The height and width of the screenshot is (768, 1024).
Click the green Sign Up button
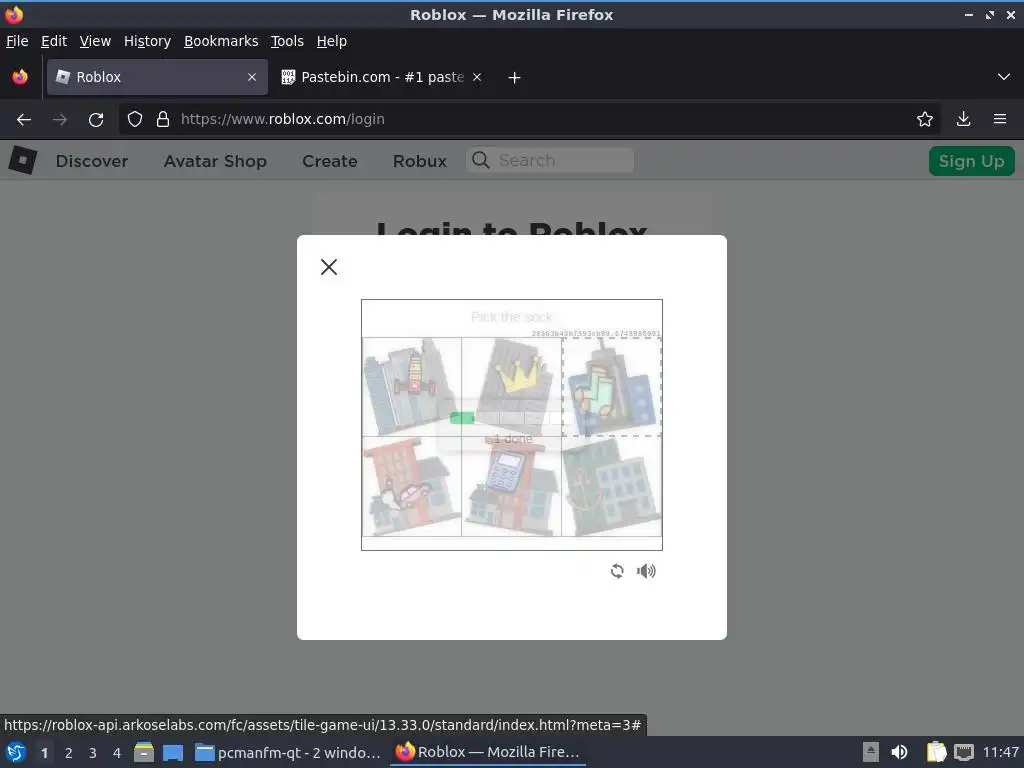971,161
